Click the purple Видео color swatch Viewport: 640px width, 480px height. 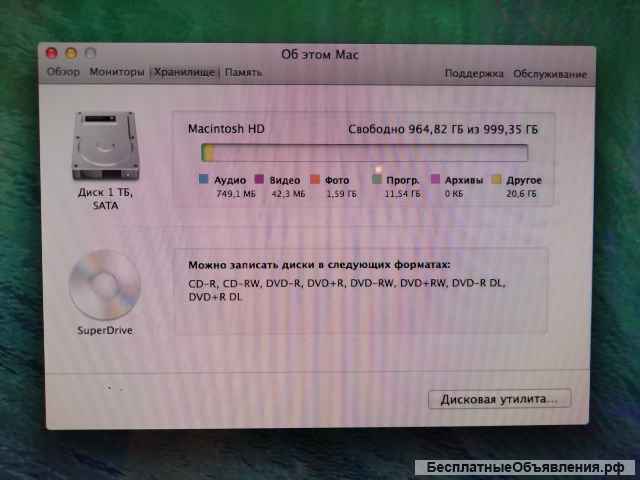click(259, 179)
